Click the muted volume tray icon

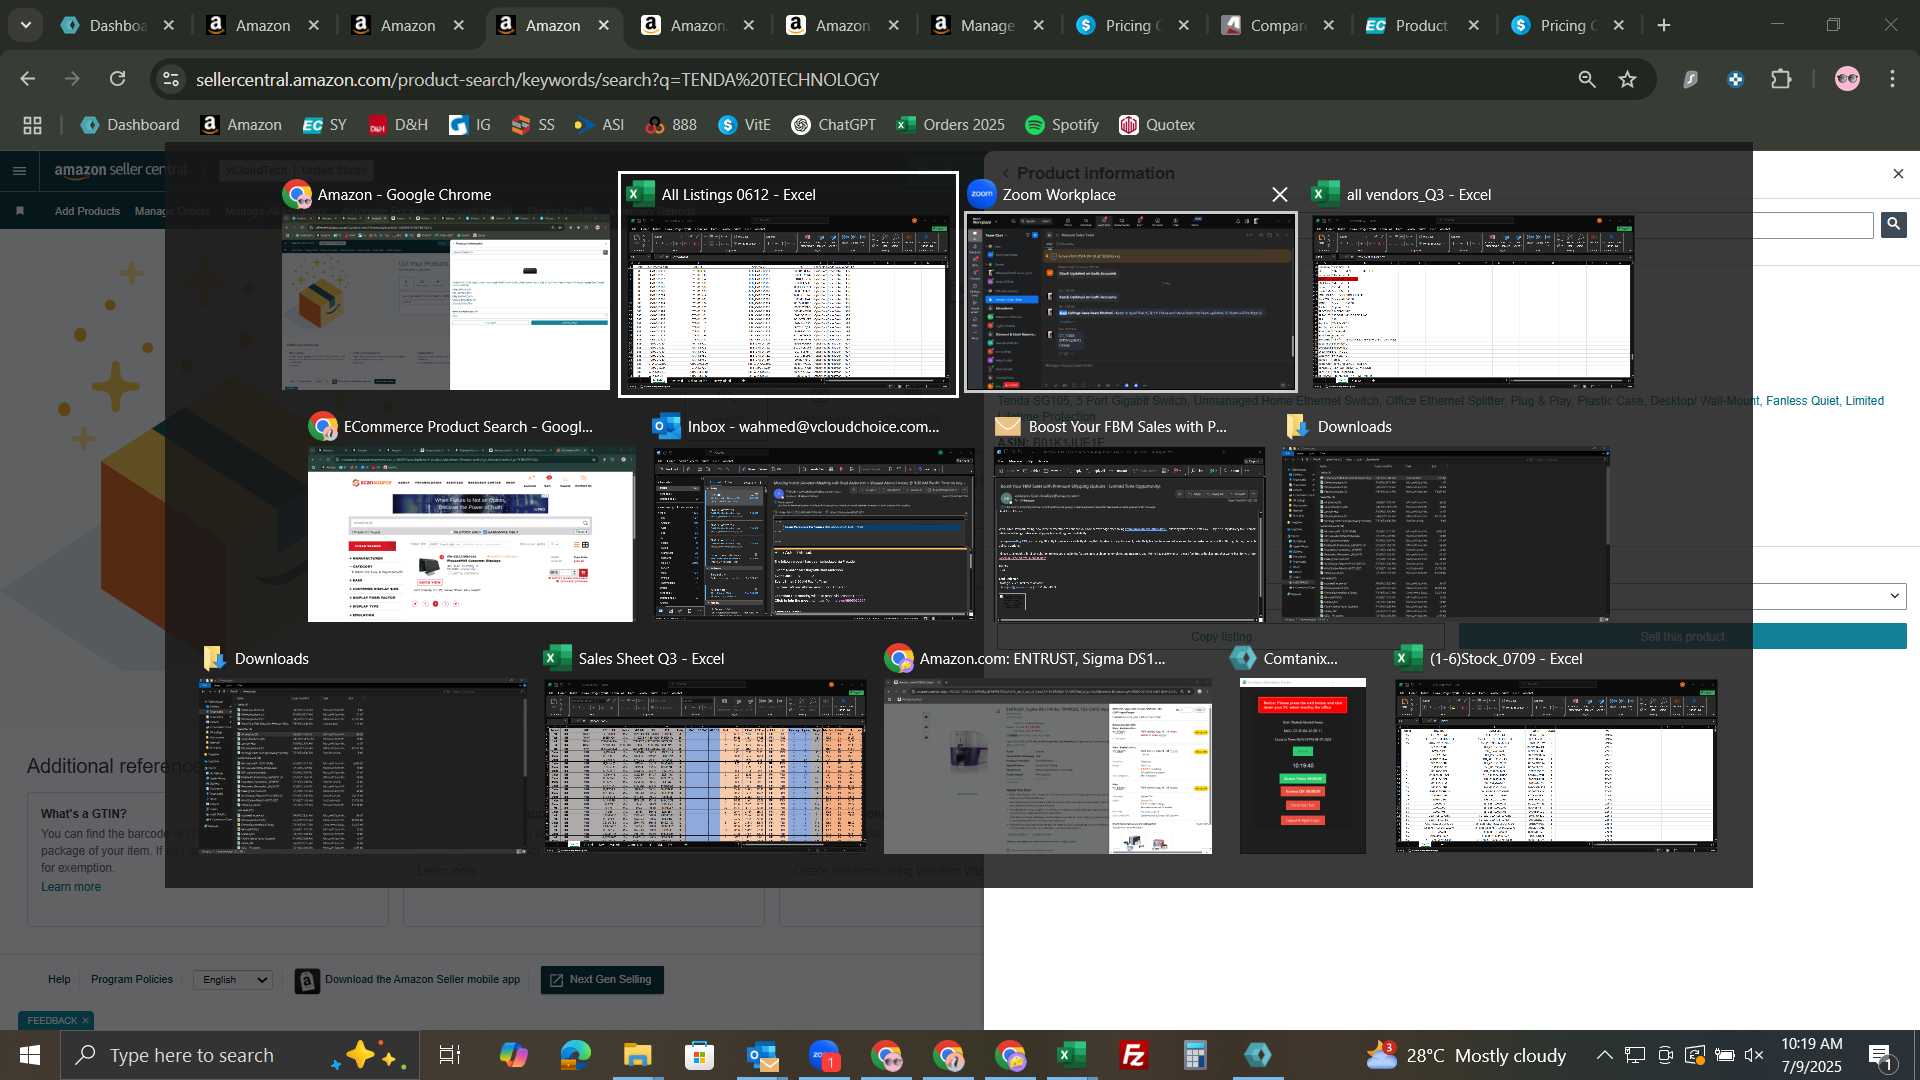tap(1754, 1055)
